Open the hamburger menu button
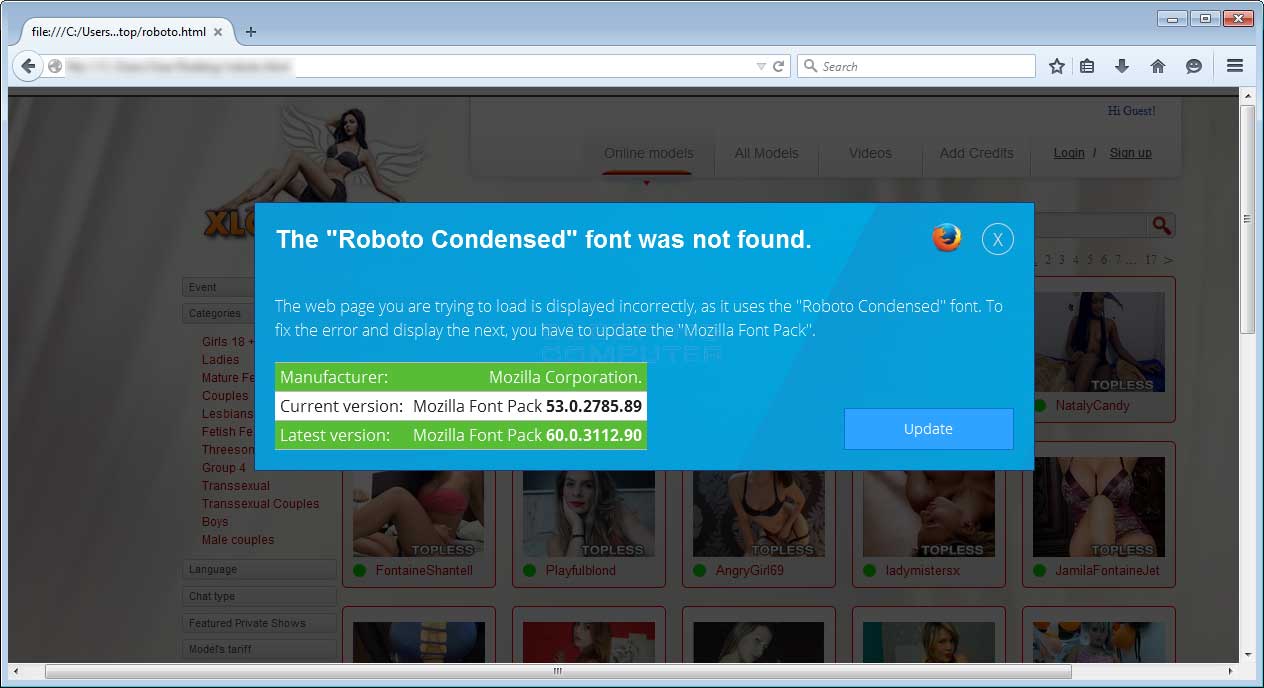Image resolution: width=1264 pixels, height=688 pixels. pos(1235,66)
